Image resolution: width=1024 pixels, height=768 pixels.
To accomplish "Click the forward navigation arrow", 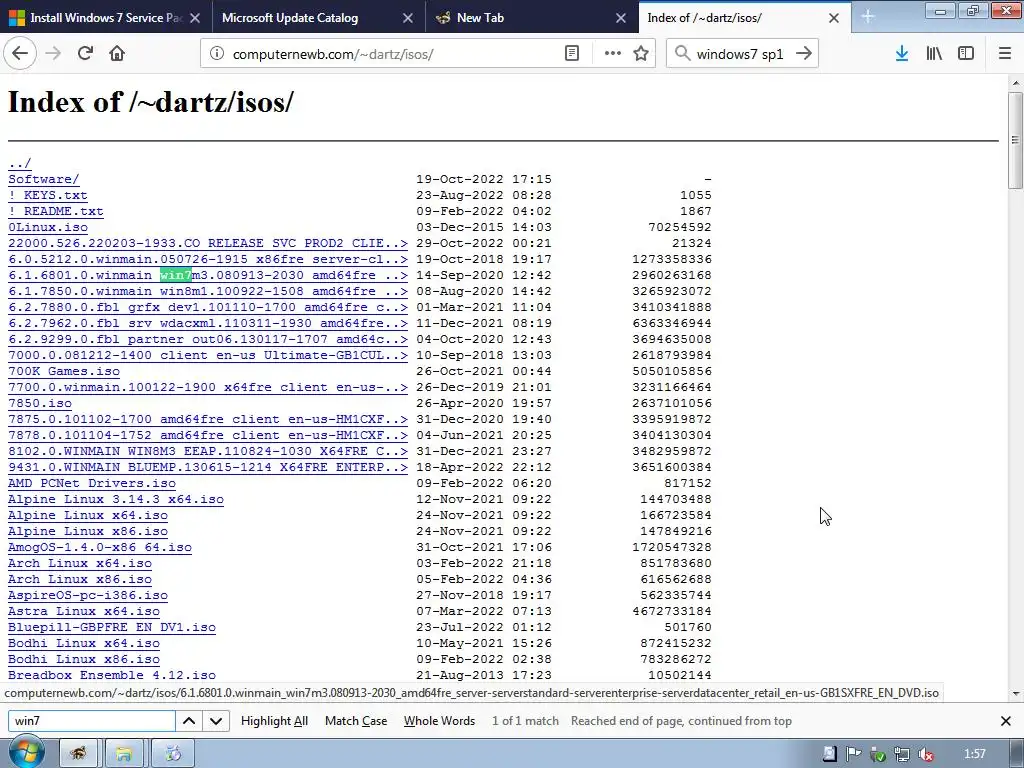I will [x=53, y=54].
